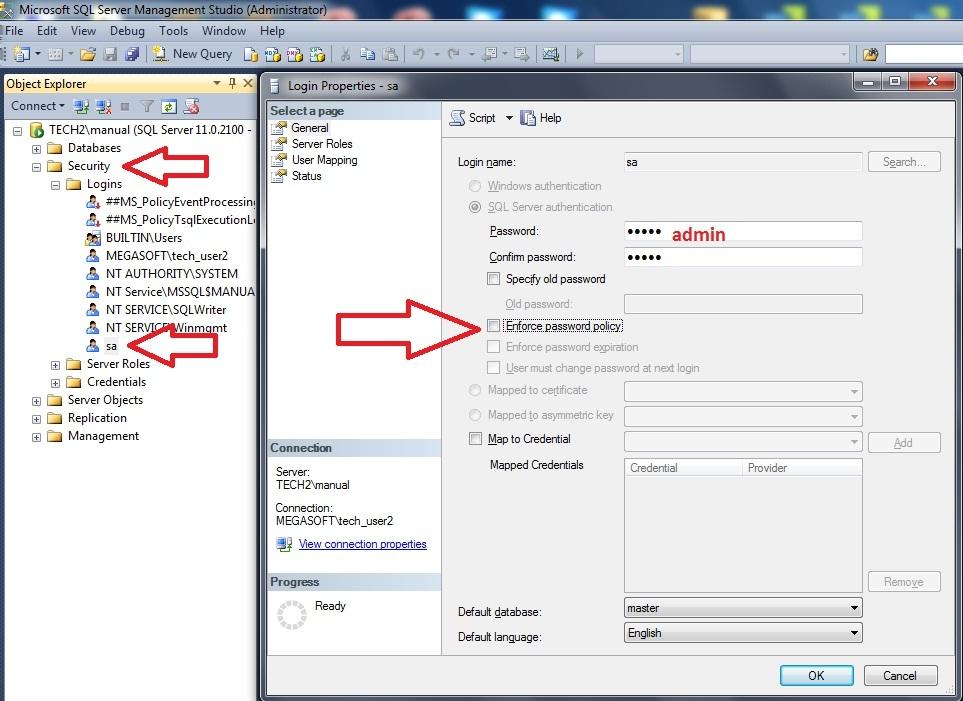The height and width of the screenshot is (701, 963).
Task: Click the New Project toolbar icon
Action: coord(22,54)
